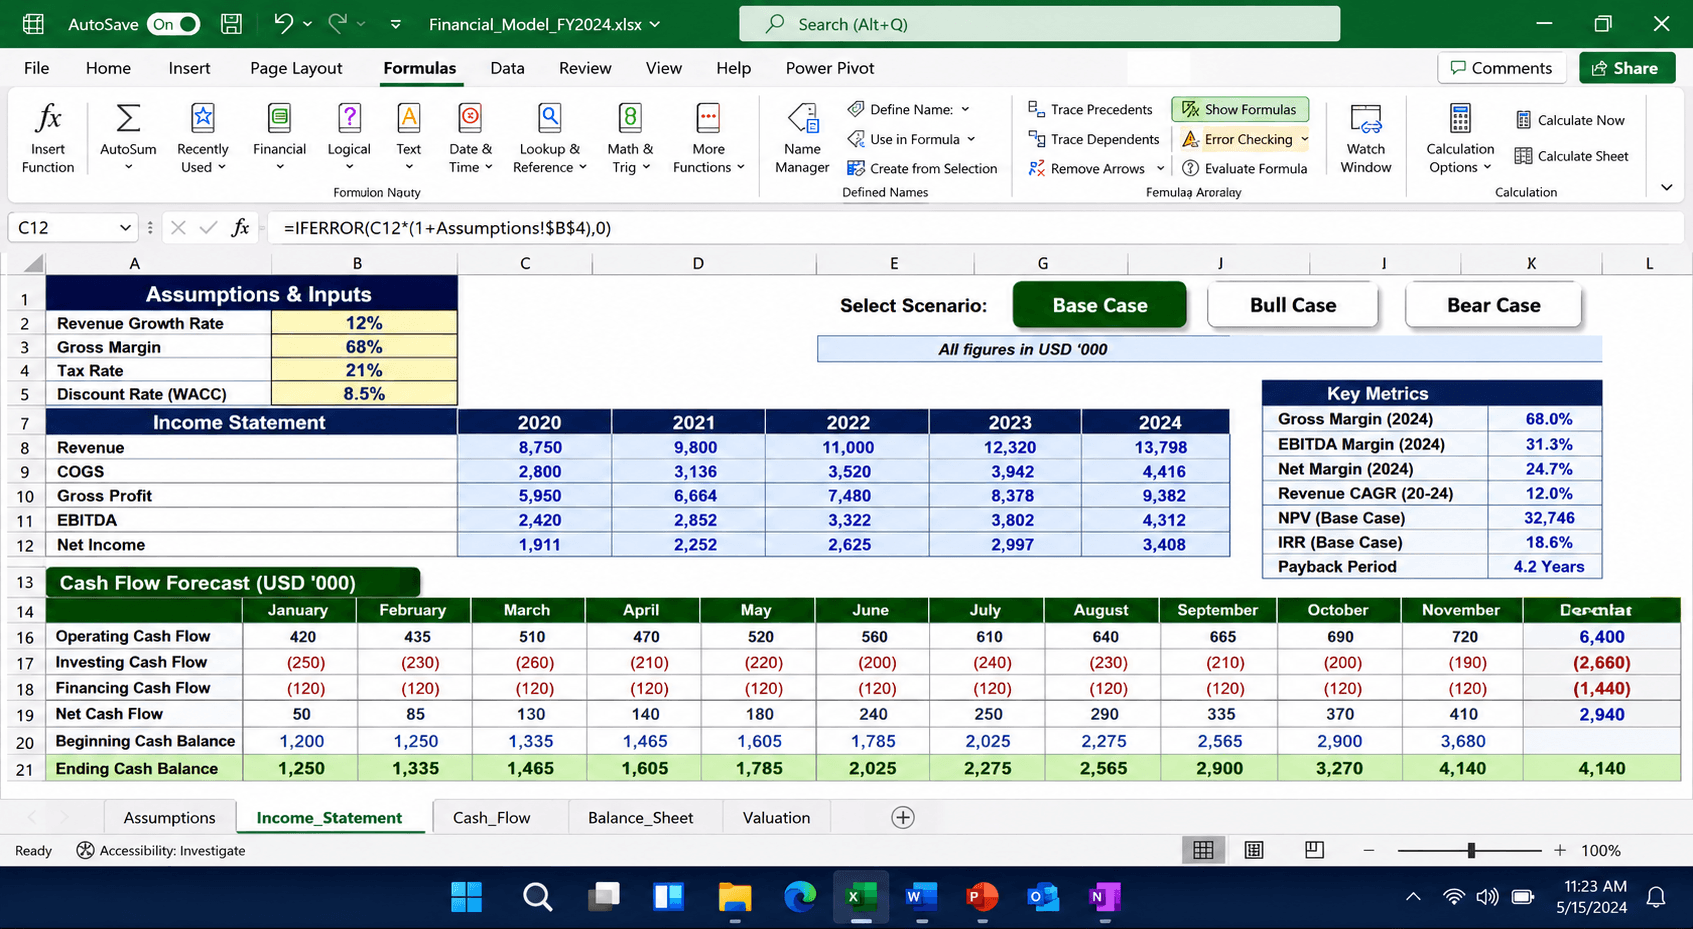
Task: Open the More Functions menu
Action: tap(708, 137)
